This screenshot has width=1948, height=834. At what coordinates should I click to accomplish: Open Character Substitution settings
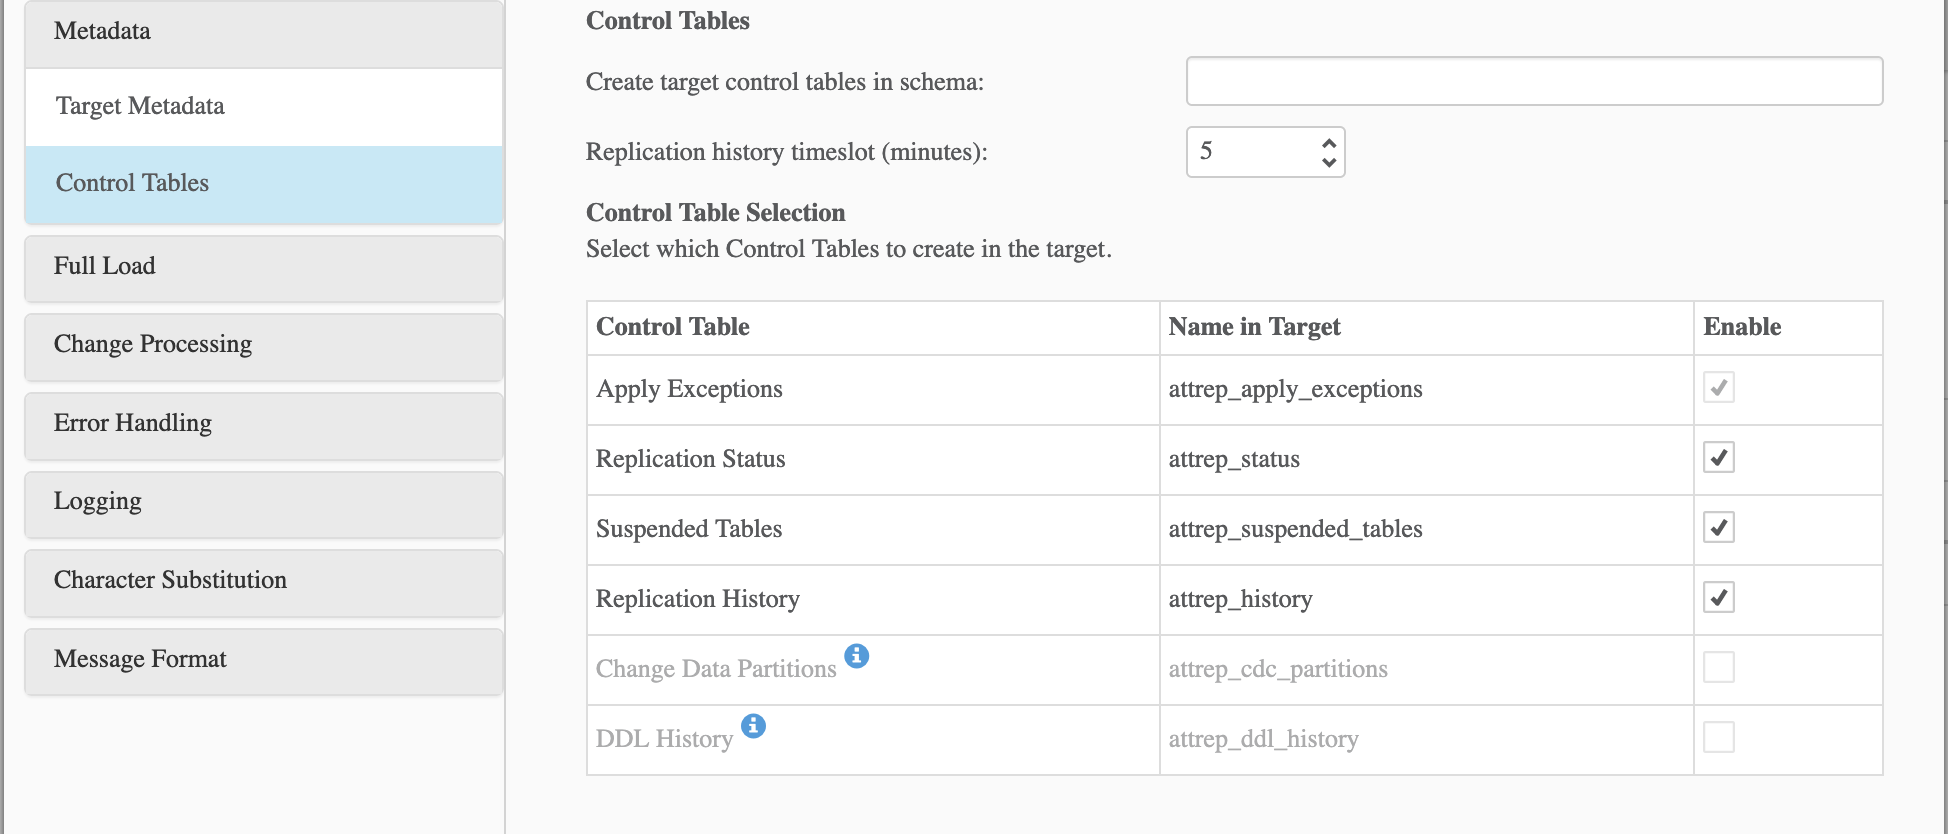pyautogui.click(x=263, y=581)
